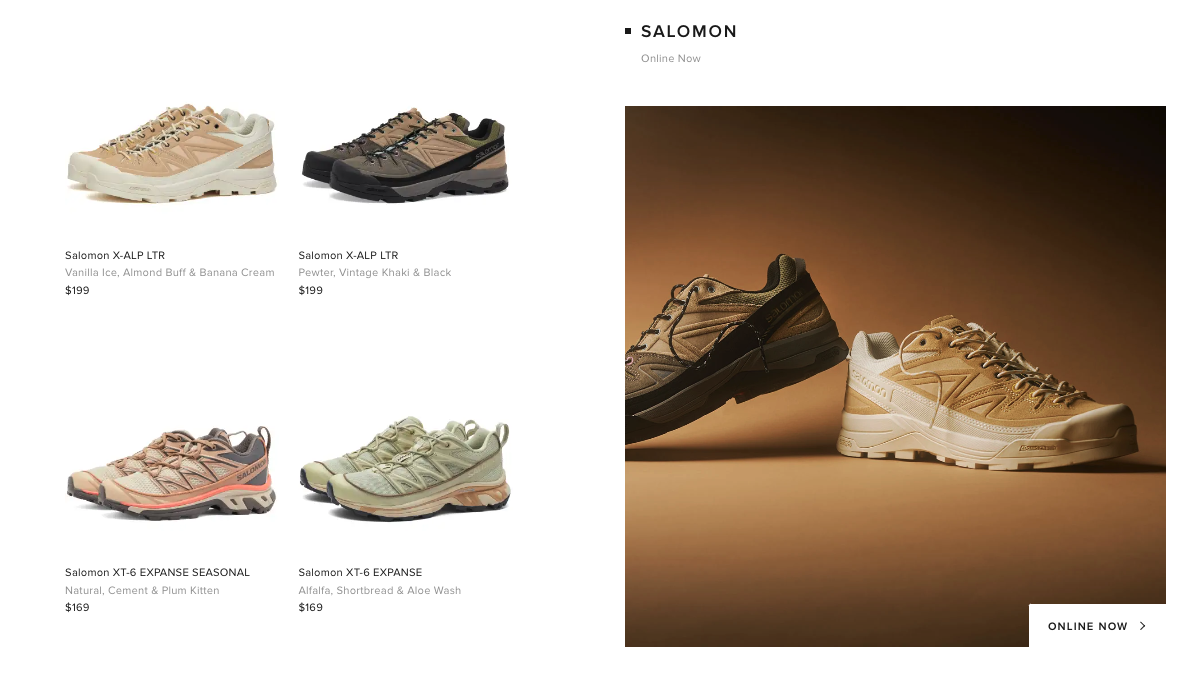The width and height of the screenshot is (1197, 673).
Task: Click the Online Now subtitle under SALOMON
Action: click(670, 59)
